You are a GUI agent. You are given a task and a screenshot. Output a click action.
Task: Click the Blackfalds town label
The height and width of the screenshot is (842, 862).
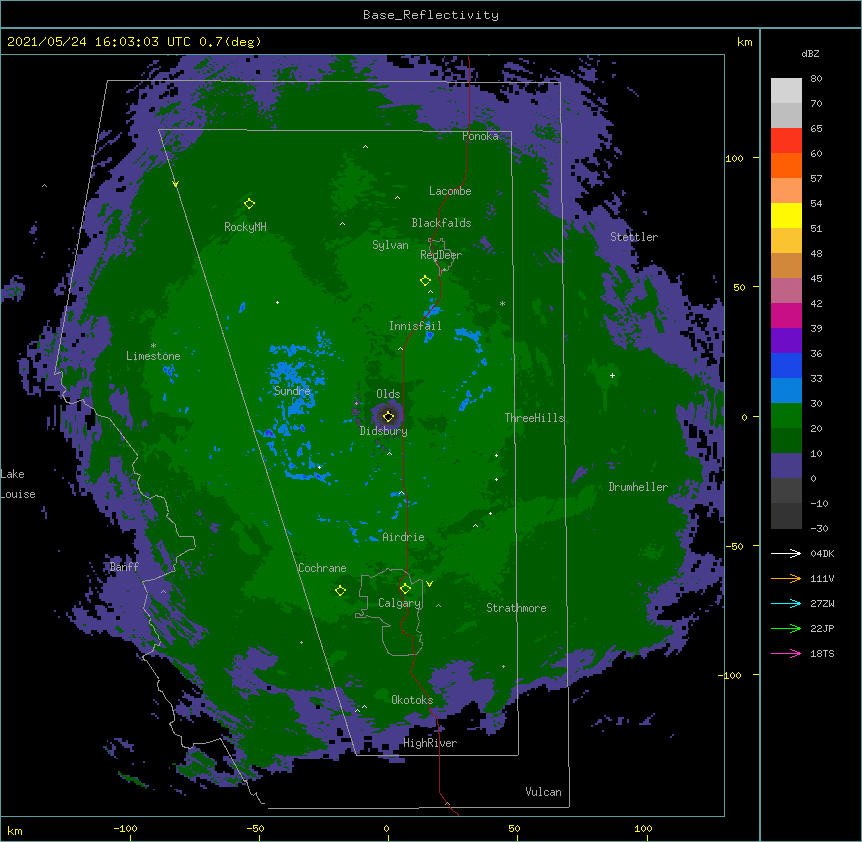pos(441,223)
